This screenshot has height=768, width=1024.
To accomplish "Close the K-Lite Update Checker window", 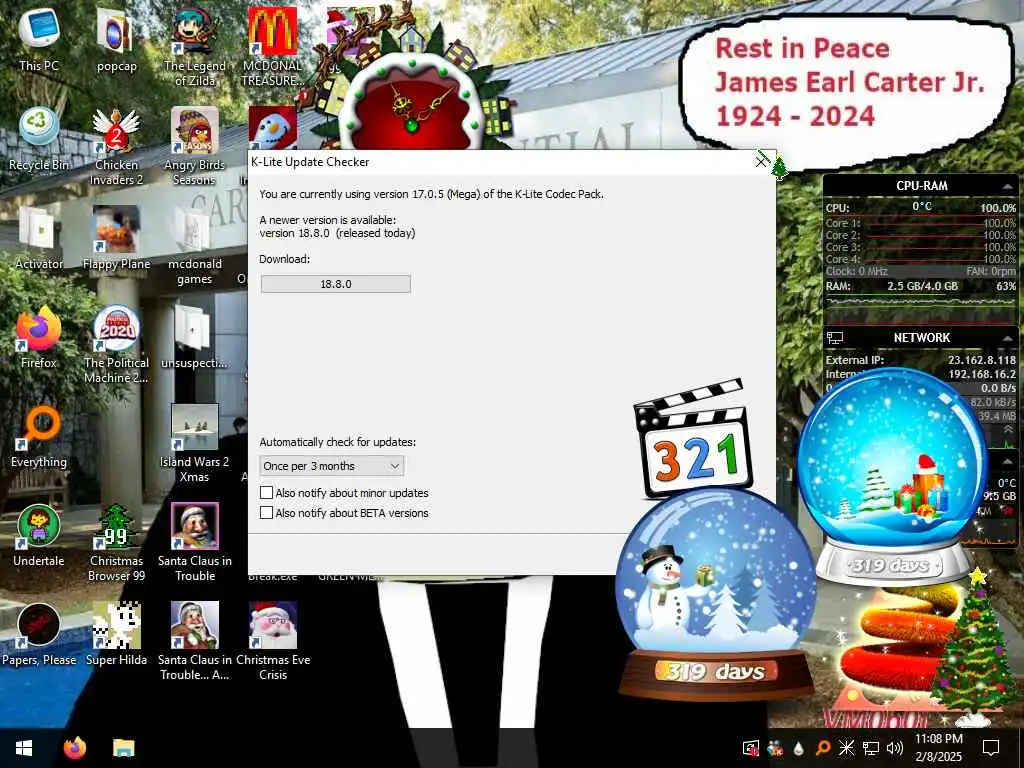I will pos(761,161).
